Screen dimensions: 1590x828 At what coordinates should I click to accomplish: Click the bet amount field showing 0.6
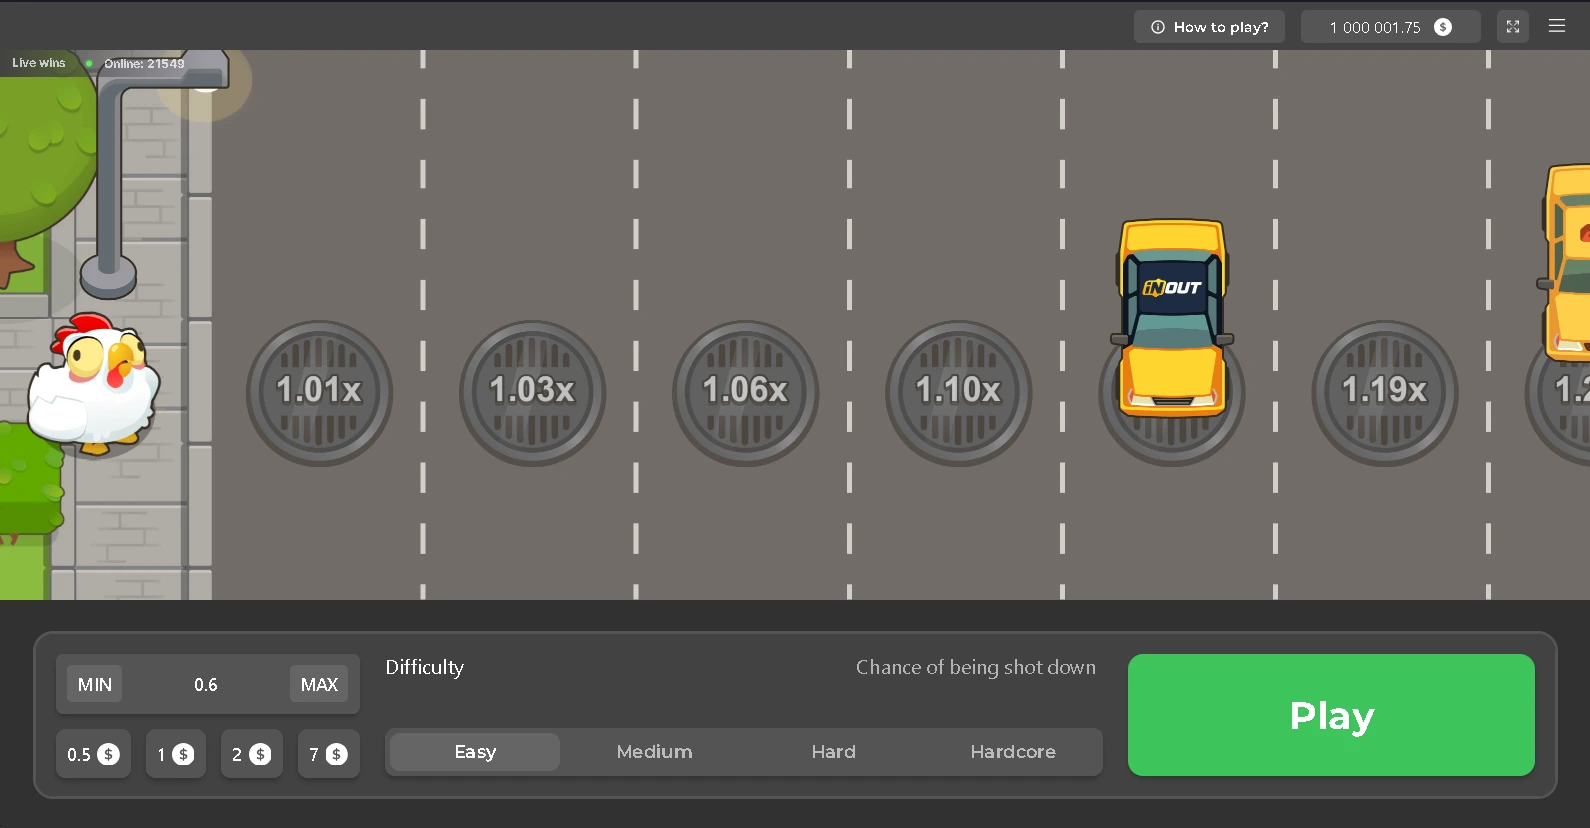pos(206,684)
